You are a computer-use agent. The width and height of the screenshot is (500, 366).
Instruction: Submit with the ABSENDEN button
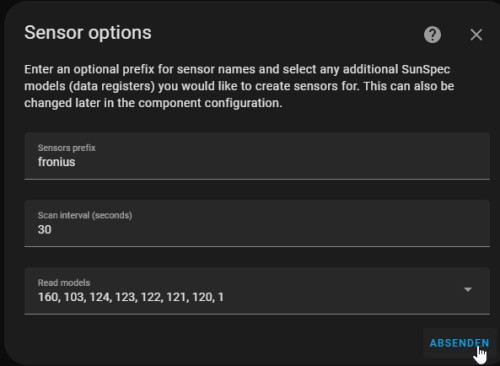pos(459,343)
